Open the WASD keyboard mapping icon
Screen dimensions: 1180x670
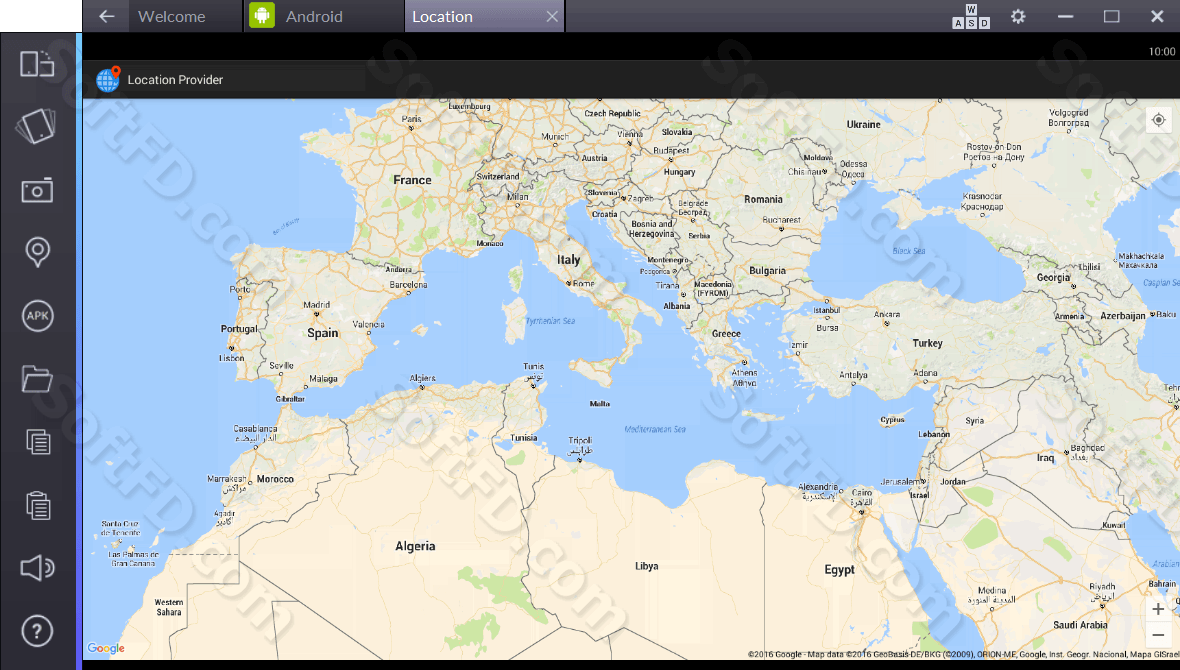coord(971,17)
